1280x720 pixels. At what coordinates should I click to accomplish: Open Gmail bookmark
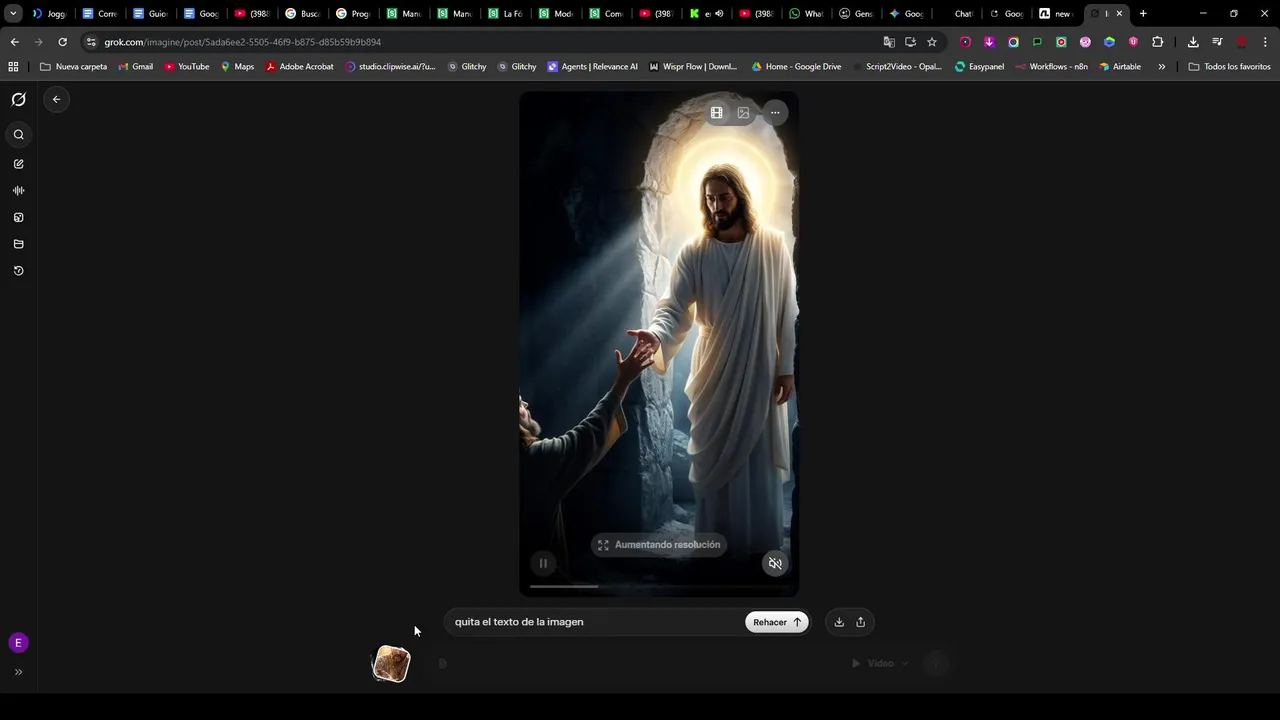pyautogui.click(x=135, y=67)
